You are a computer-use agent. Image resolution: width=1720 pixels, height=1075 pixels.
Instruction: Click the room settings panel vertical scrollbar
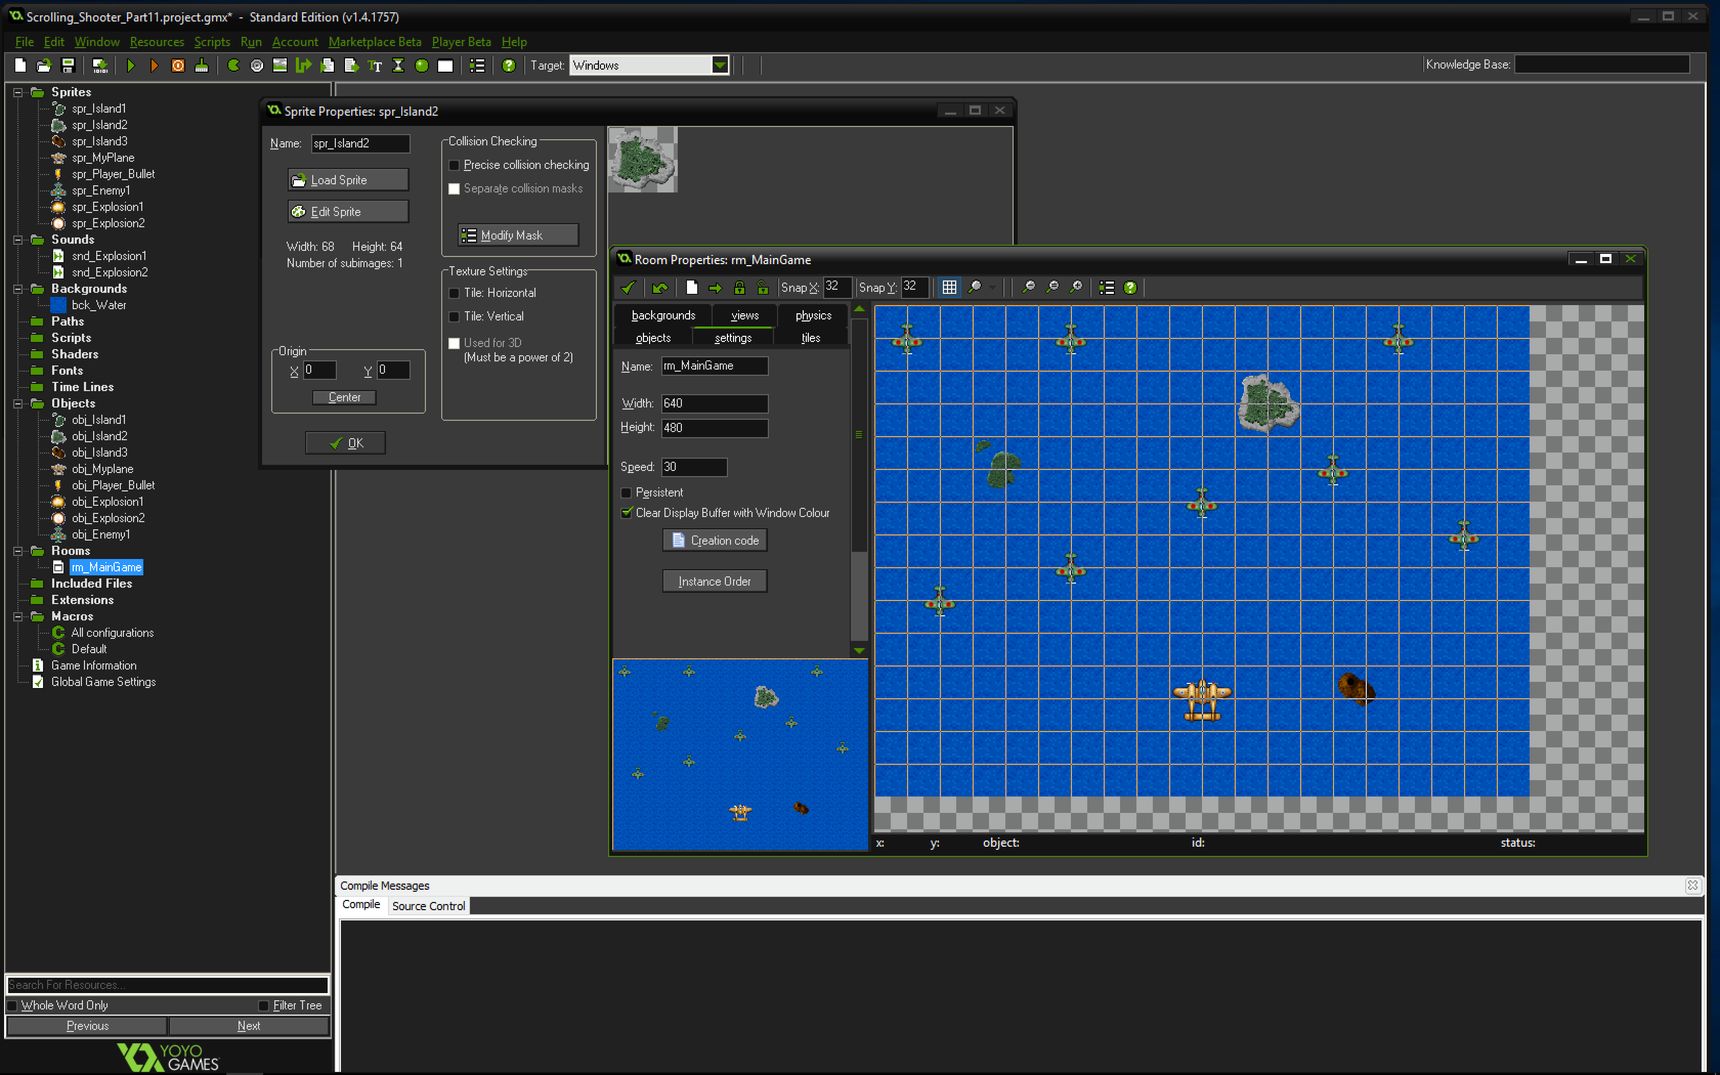pyautogui.click(x=859, y=433)
